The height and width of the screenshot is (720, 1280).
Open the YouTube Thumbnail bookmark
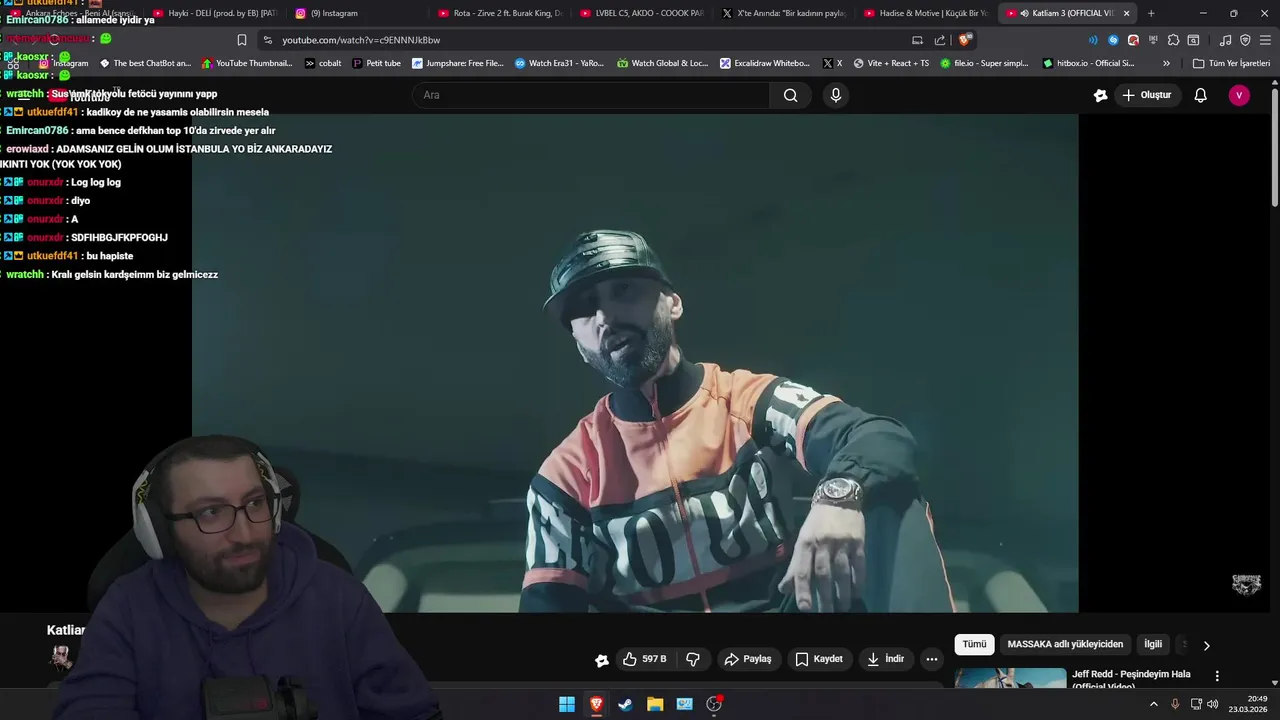coord(247,63)
